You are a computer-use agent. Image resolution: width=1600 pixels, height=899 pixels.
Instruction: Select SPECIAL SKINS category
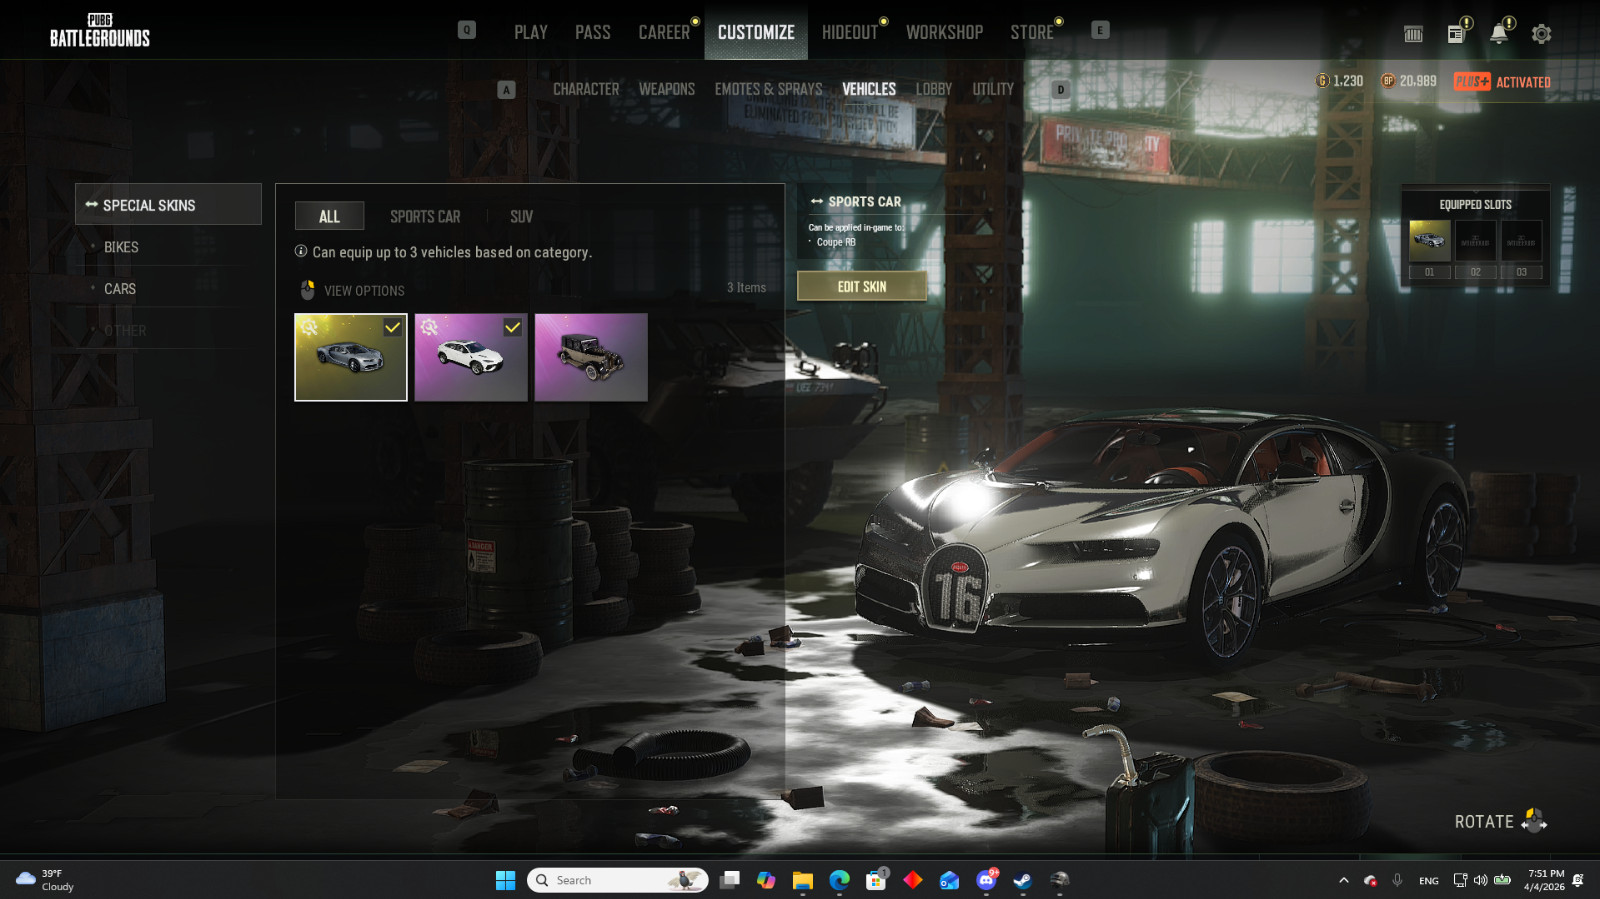(x=168, y=204)
